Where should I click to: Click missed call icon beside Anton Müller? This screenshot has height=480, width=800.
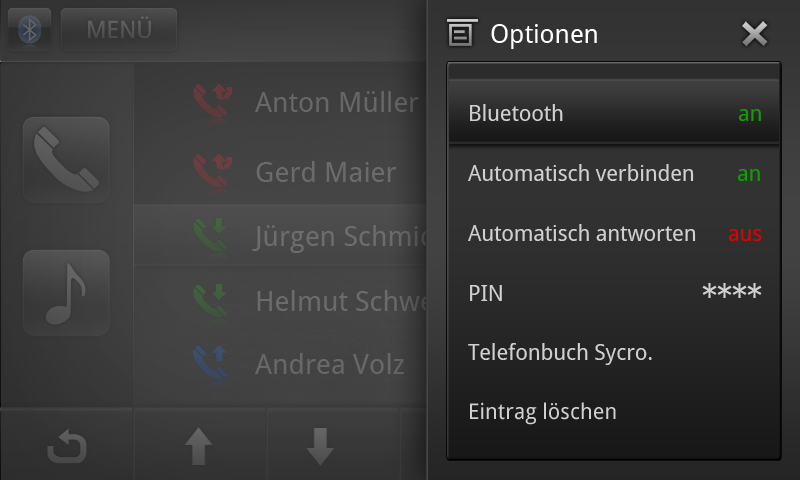click(x=213, y=101)
